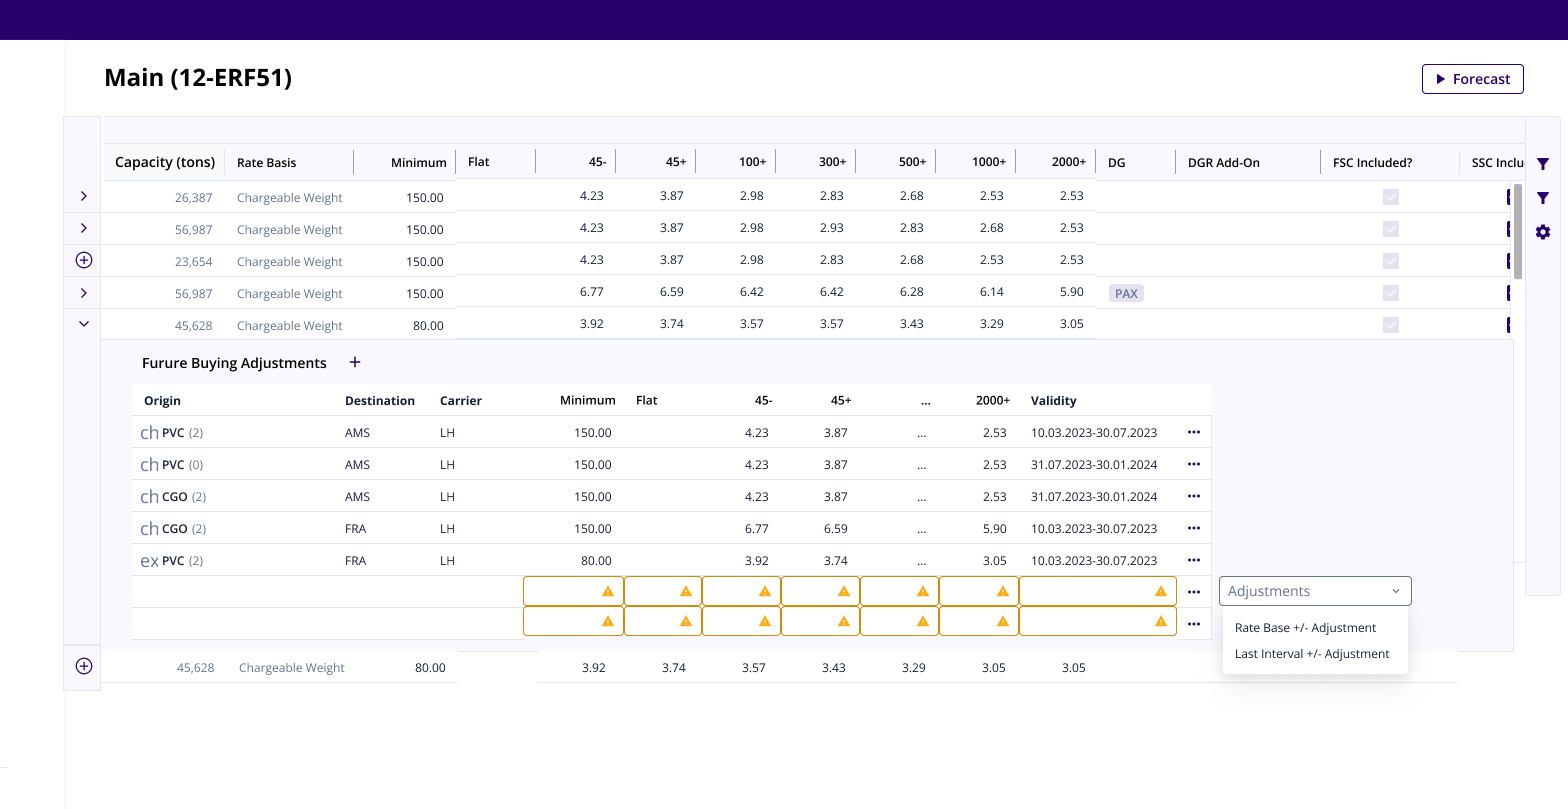Viewport: 1568px width, 809px height.
Task: Expand the 56,987 row with 2.93 rate
Action: click(84, 228)
